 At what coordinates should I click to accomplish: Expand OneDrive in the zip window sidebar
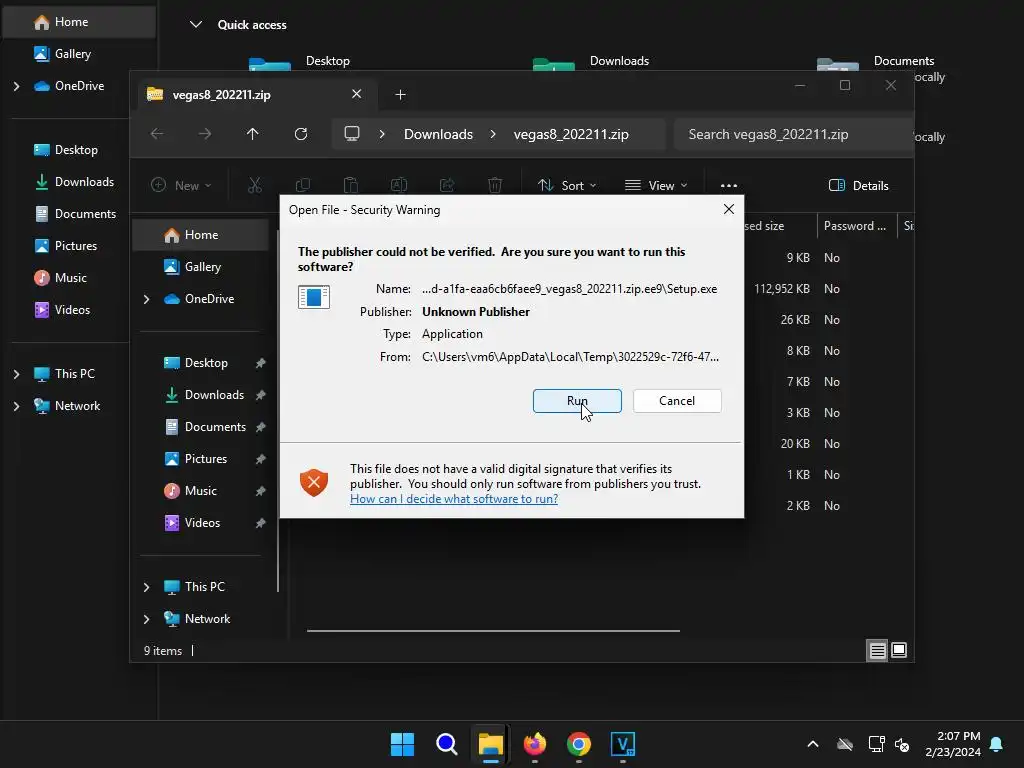146,299
